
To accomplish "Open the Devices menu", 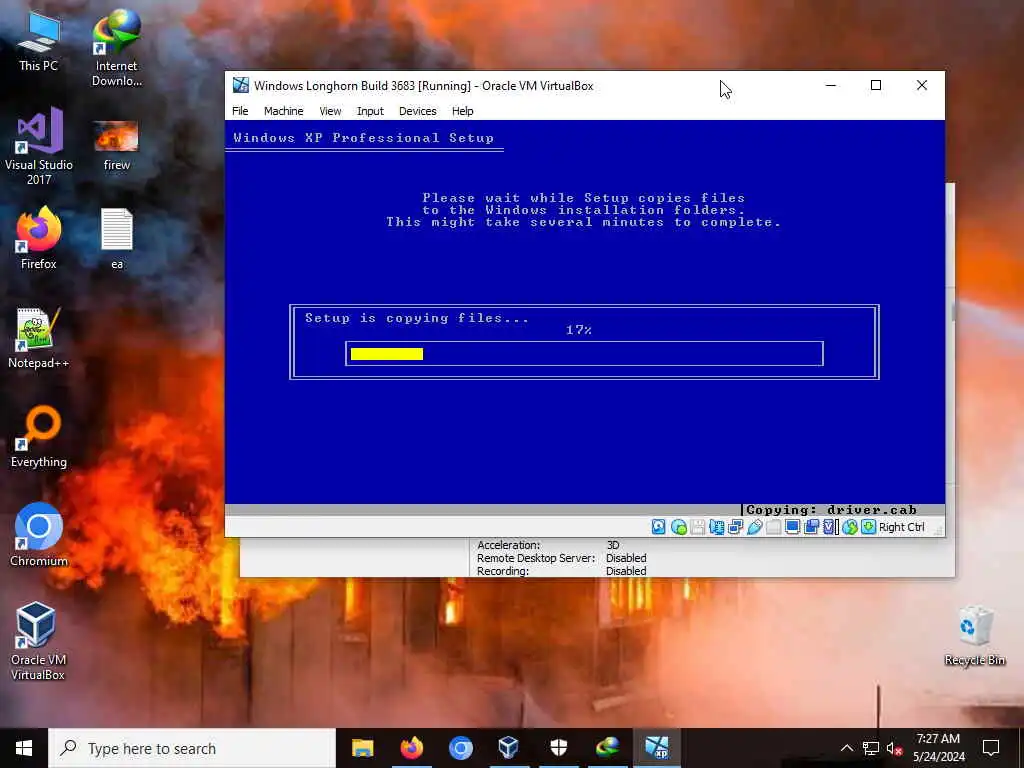I will tap(417, 111).
